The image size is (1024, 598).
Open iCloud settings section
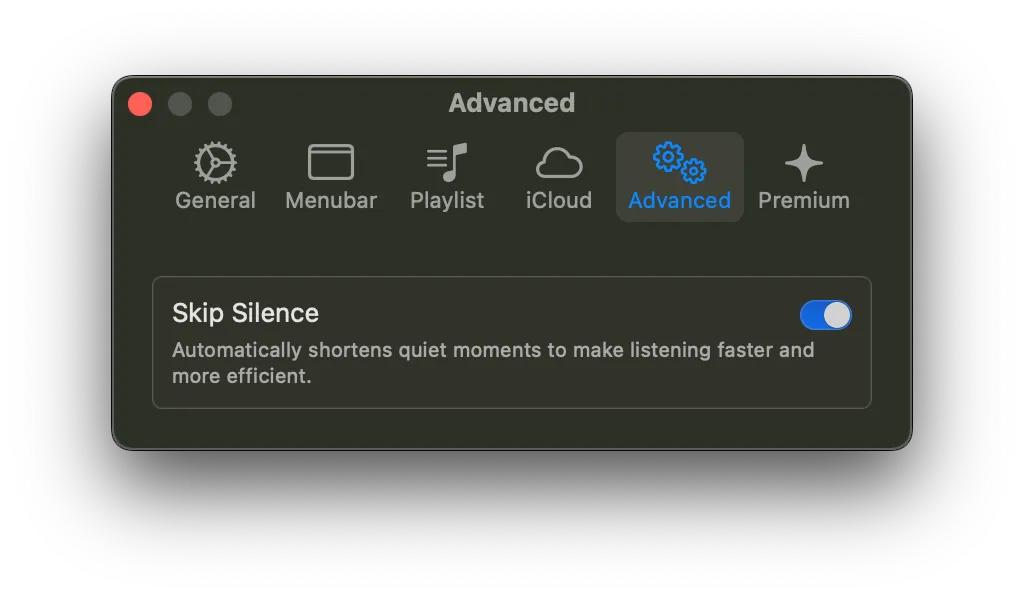click(x=558, y=200)
